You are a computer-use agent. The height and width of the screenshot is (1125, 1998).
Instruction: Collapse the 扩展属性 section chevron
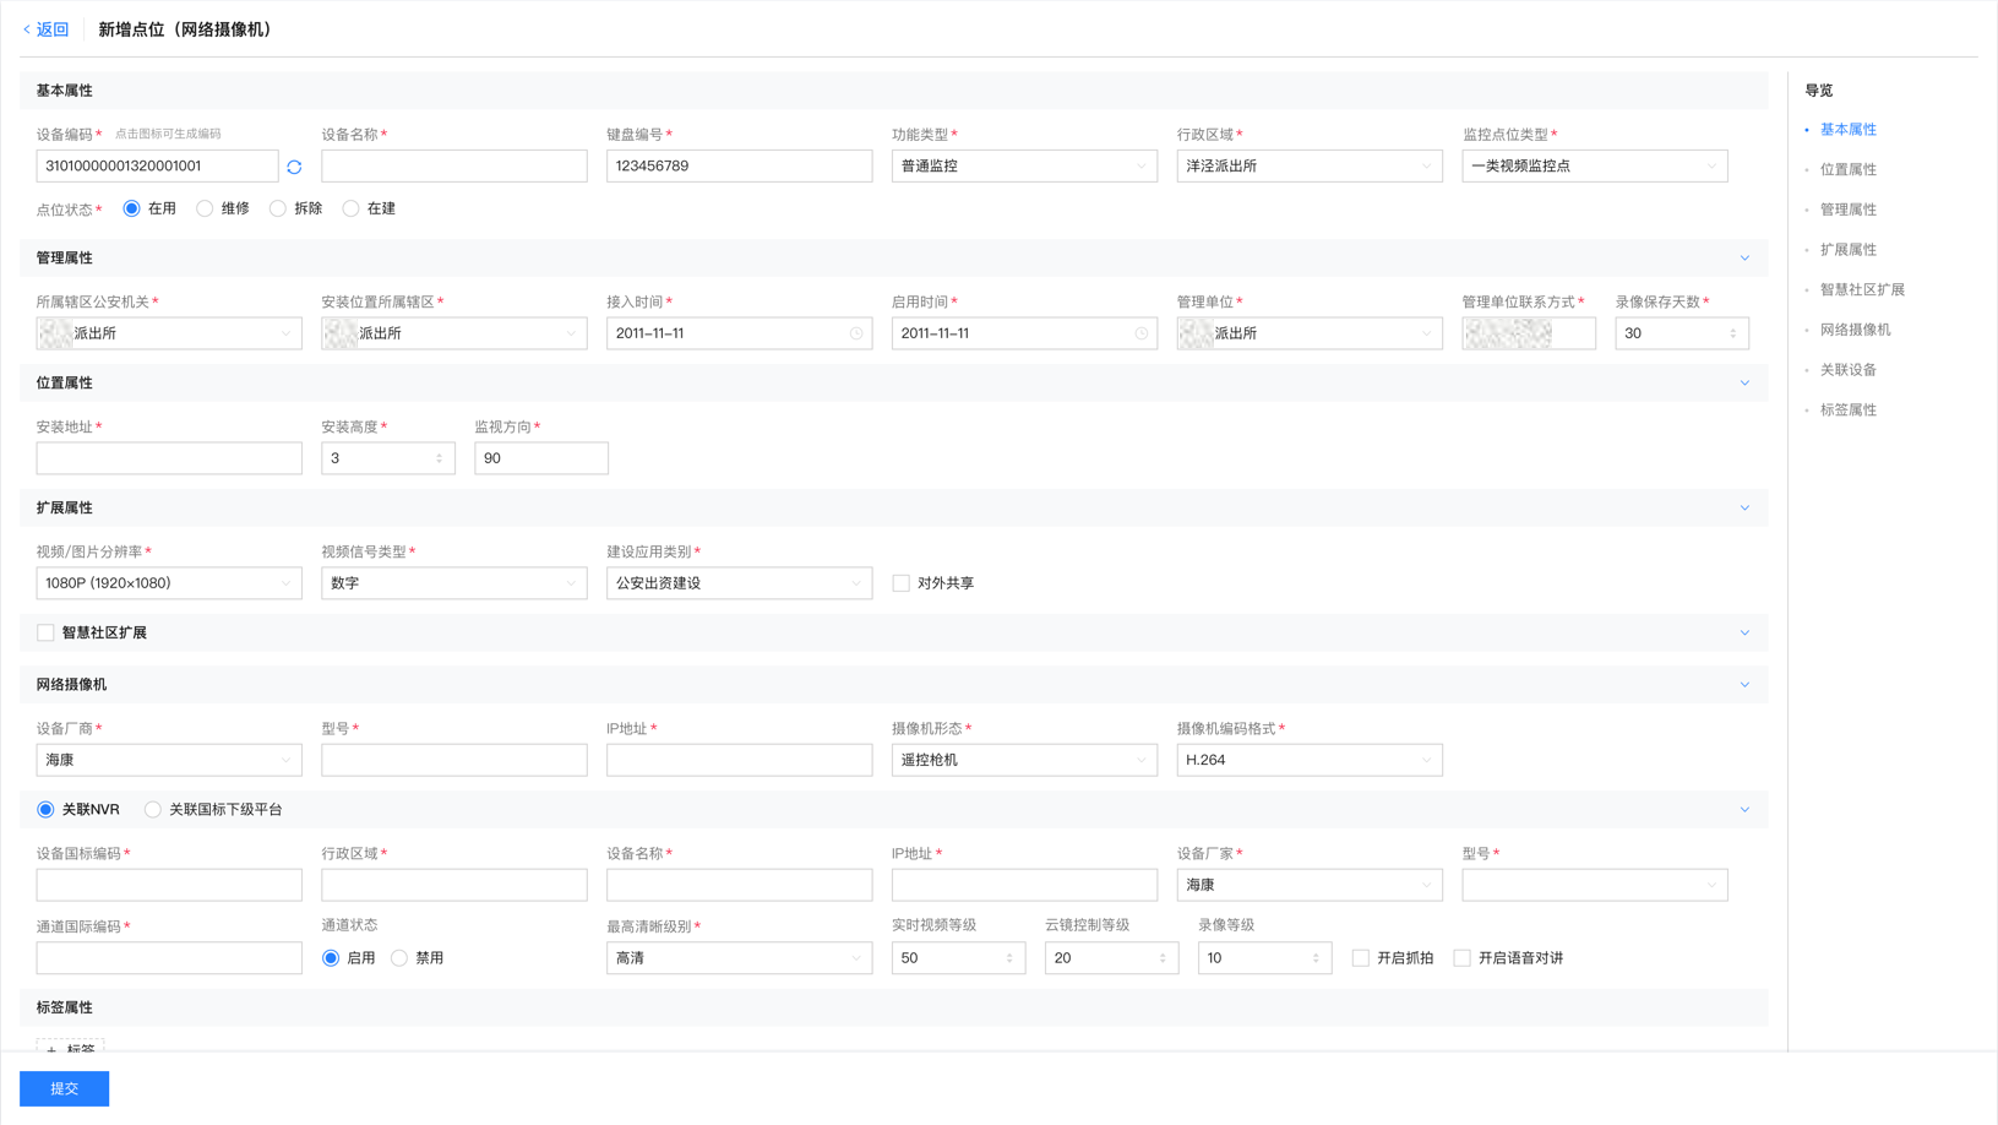[x=1744, y=508]
